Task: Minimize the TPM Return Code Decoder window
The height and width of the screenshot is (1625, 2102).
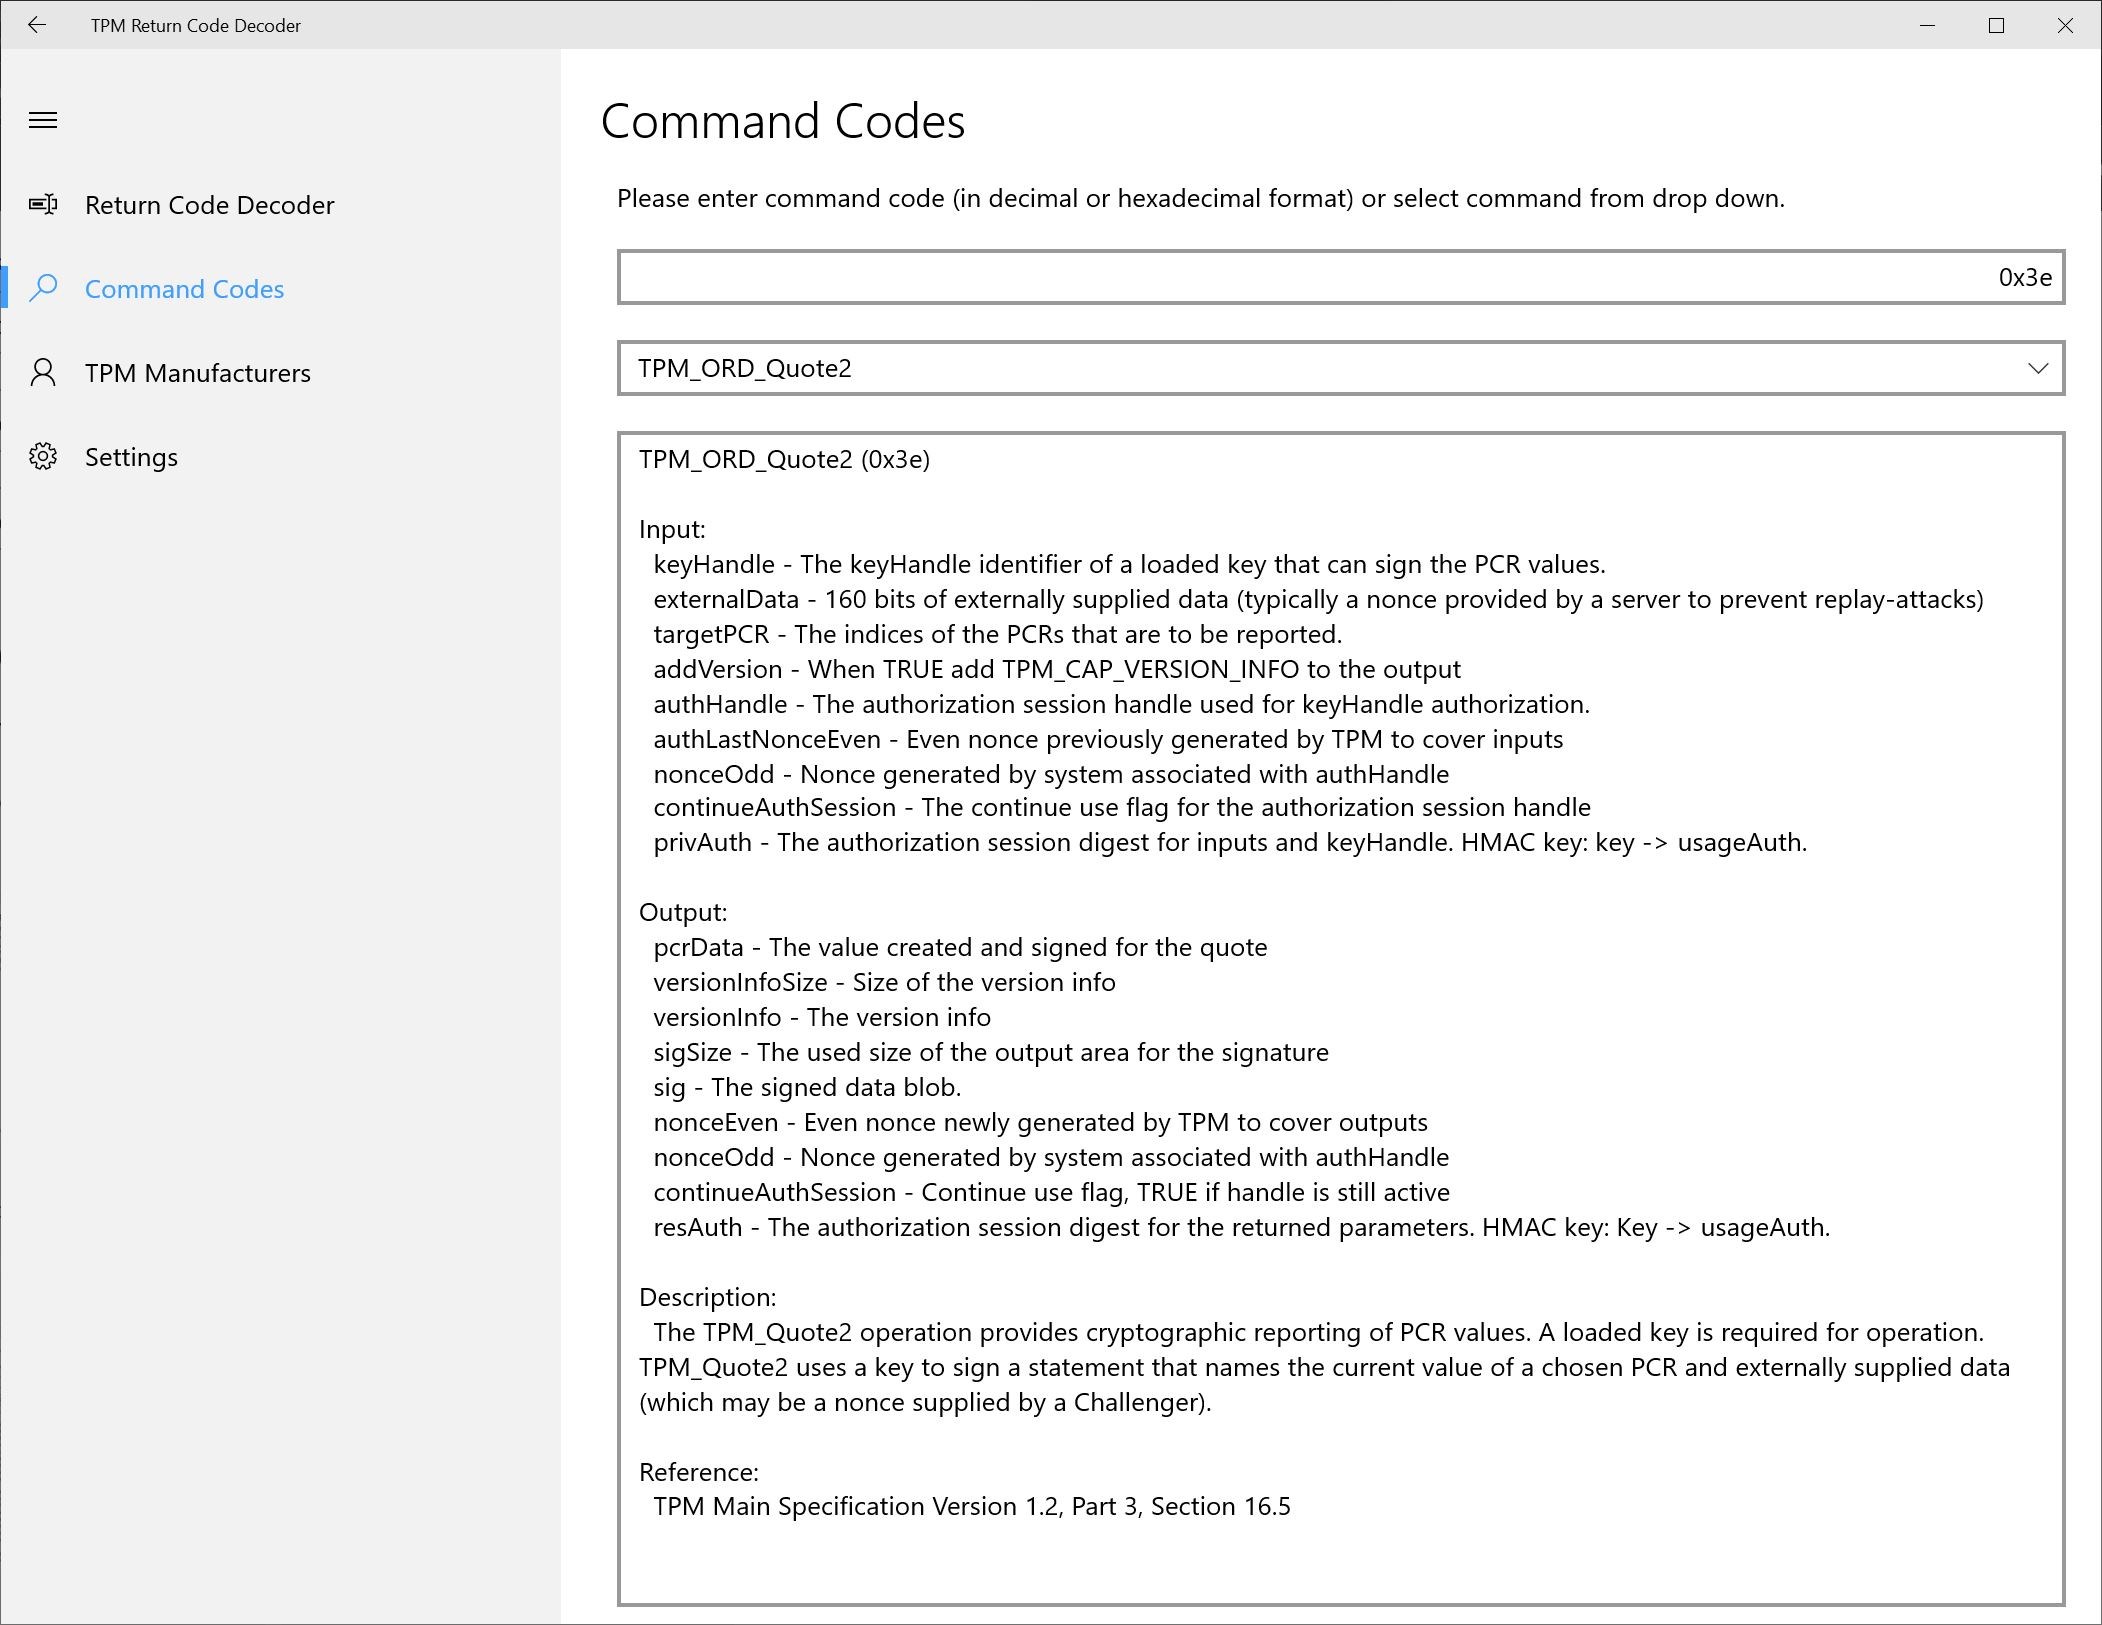Action: pyautogui.click(x=1928, y=25)
